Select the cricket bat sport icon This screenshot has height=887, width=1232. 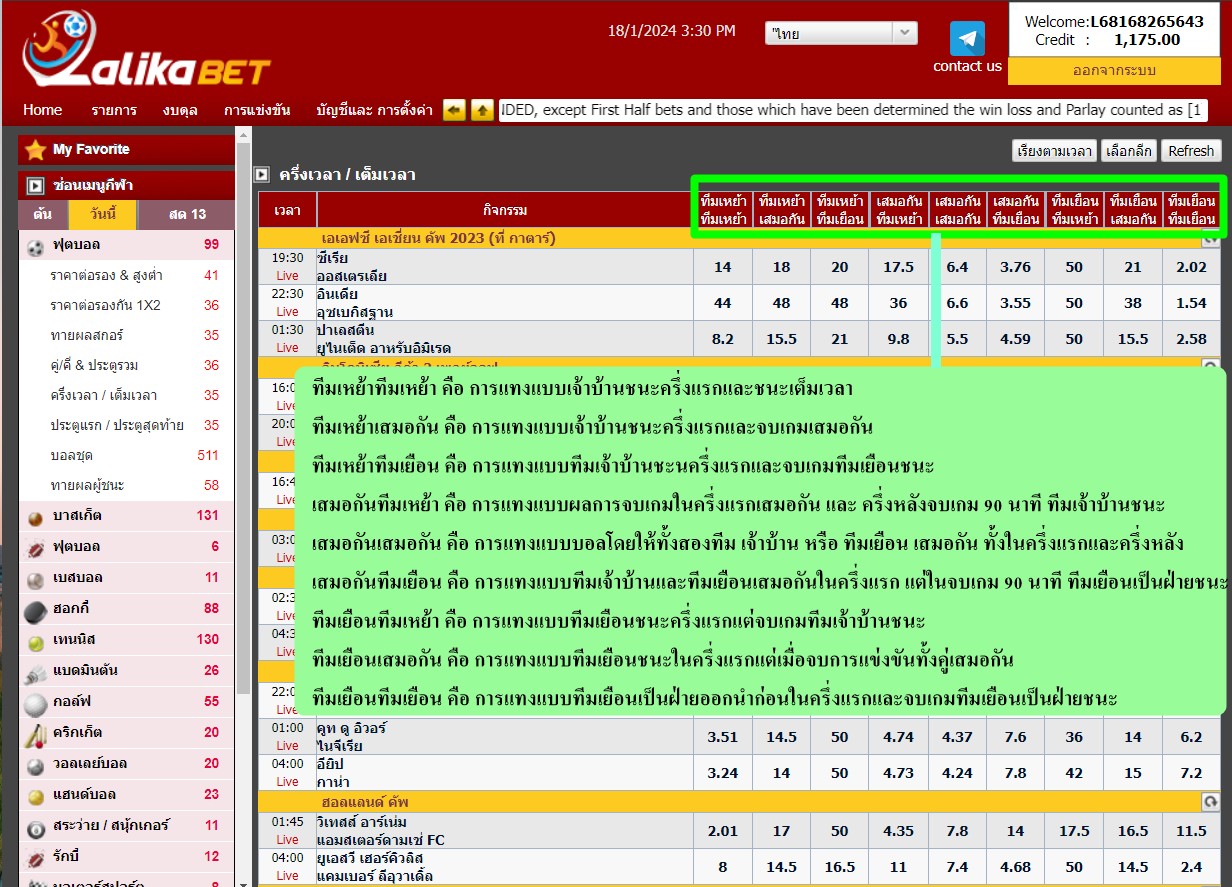(36, 733)
